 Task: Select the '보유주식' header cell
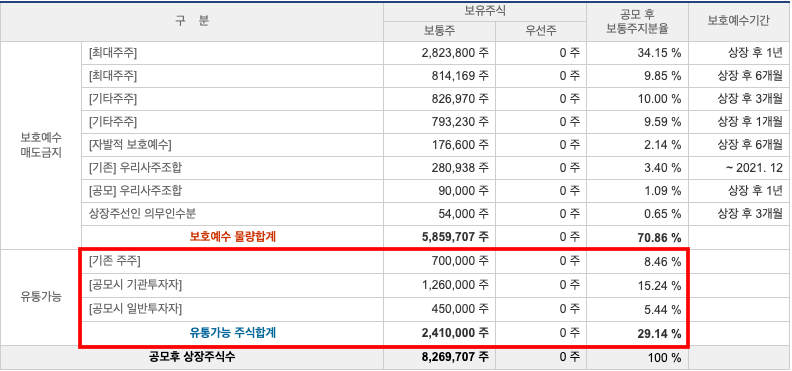tap(485, 11)
